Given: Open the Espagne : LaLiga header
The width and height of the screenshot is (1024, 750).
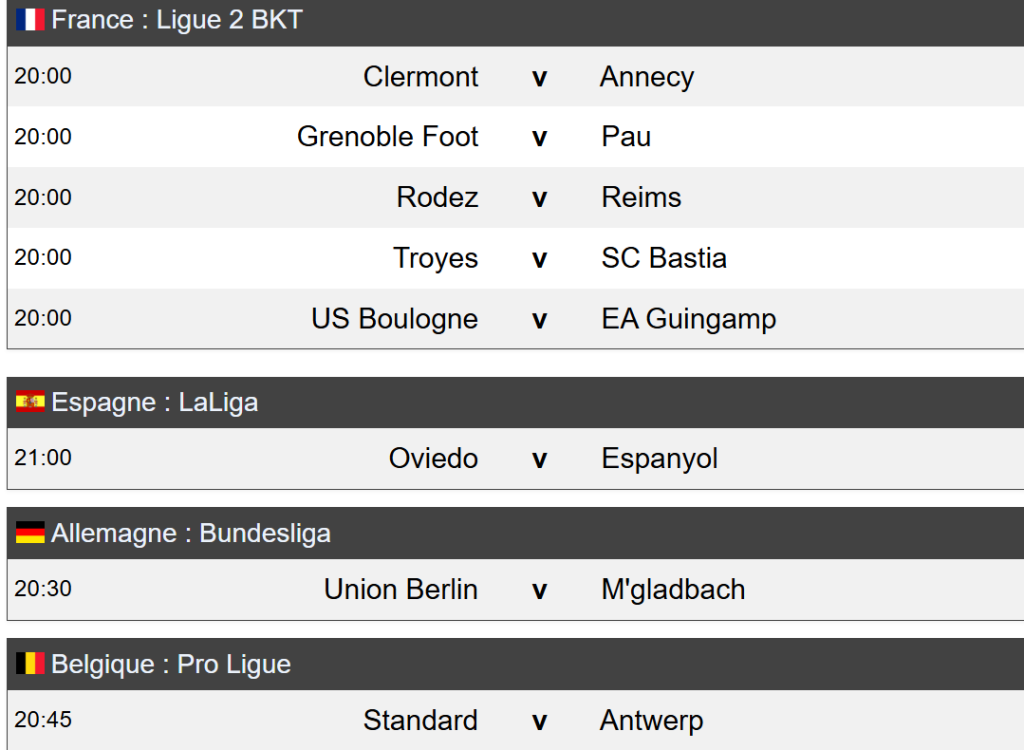Looking at the screenshot, I should click(x=155, y=402).
